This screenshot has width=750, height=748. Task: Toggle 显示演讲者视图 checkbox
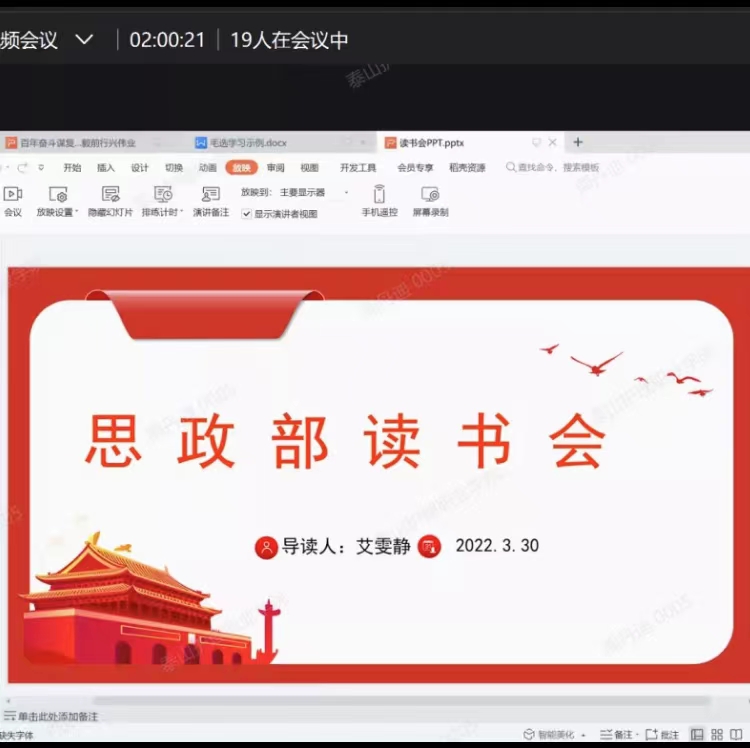[x=247, y=214]
